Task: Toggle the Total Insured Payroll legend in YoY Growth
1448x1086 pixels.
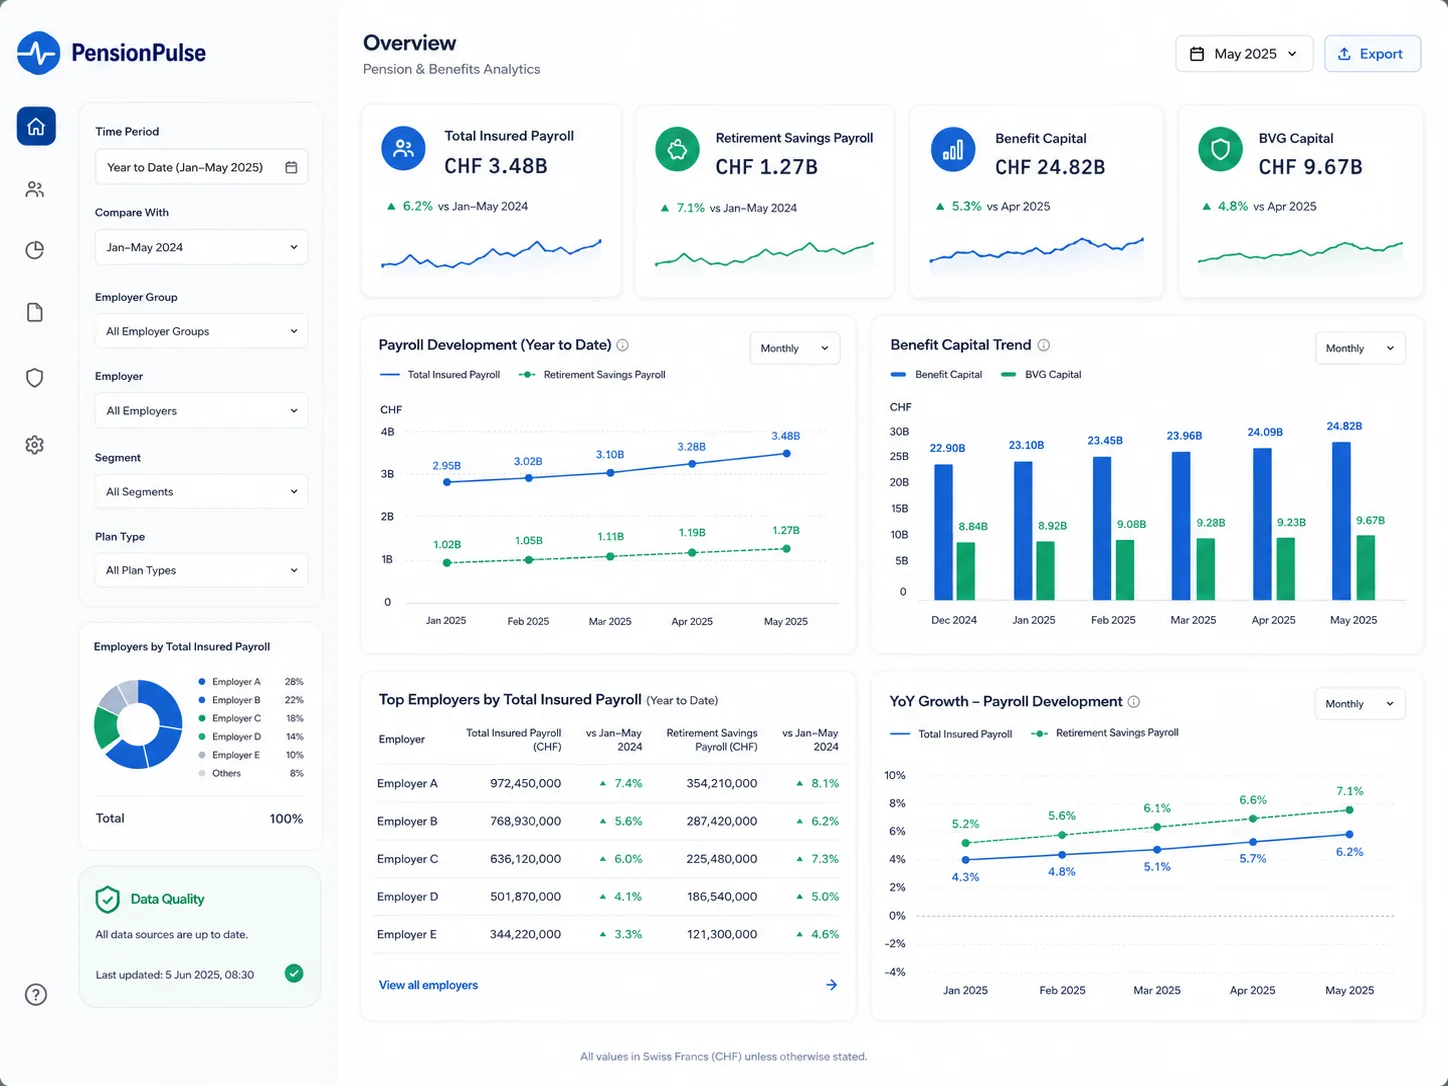Action: [x=951, y=734]
